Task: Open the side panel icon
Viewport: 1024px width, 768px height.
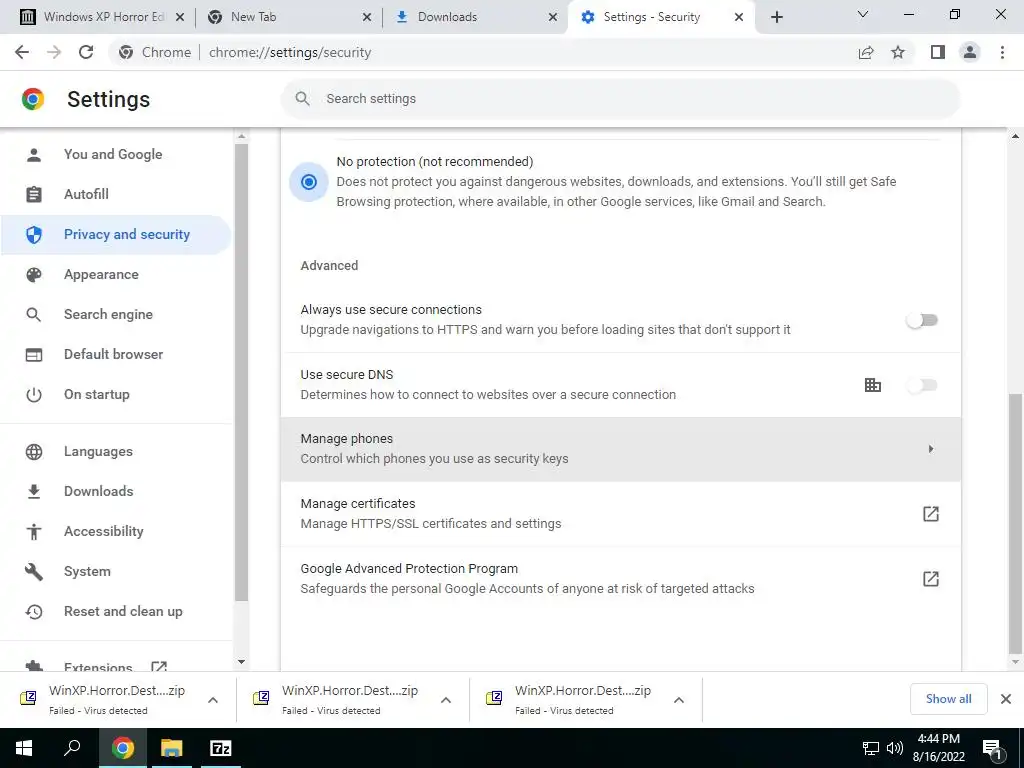Action: pos(938,52)
